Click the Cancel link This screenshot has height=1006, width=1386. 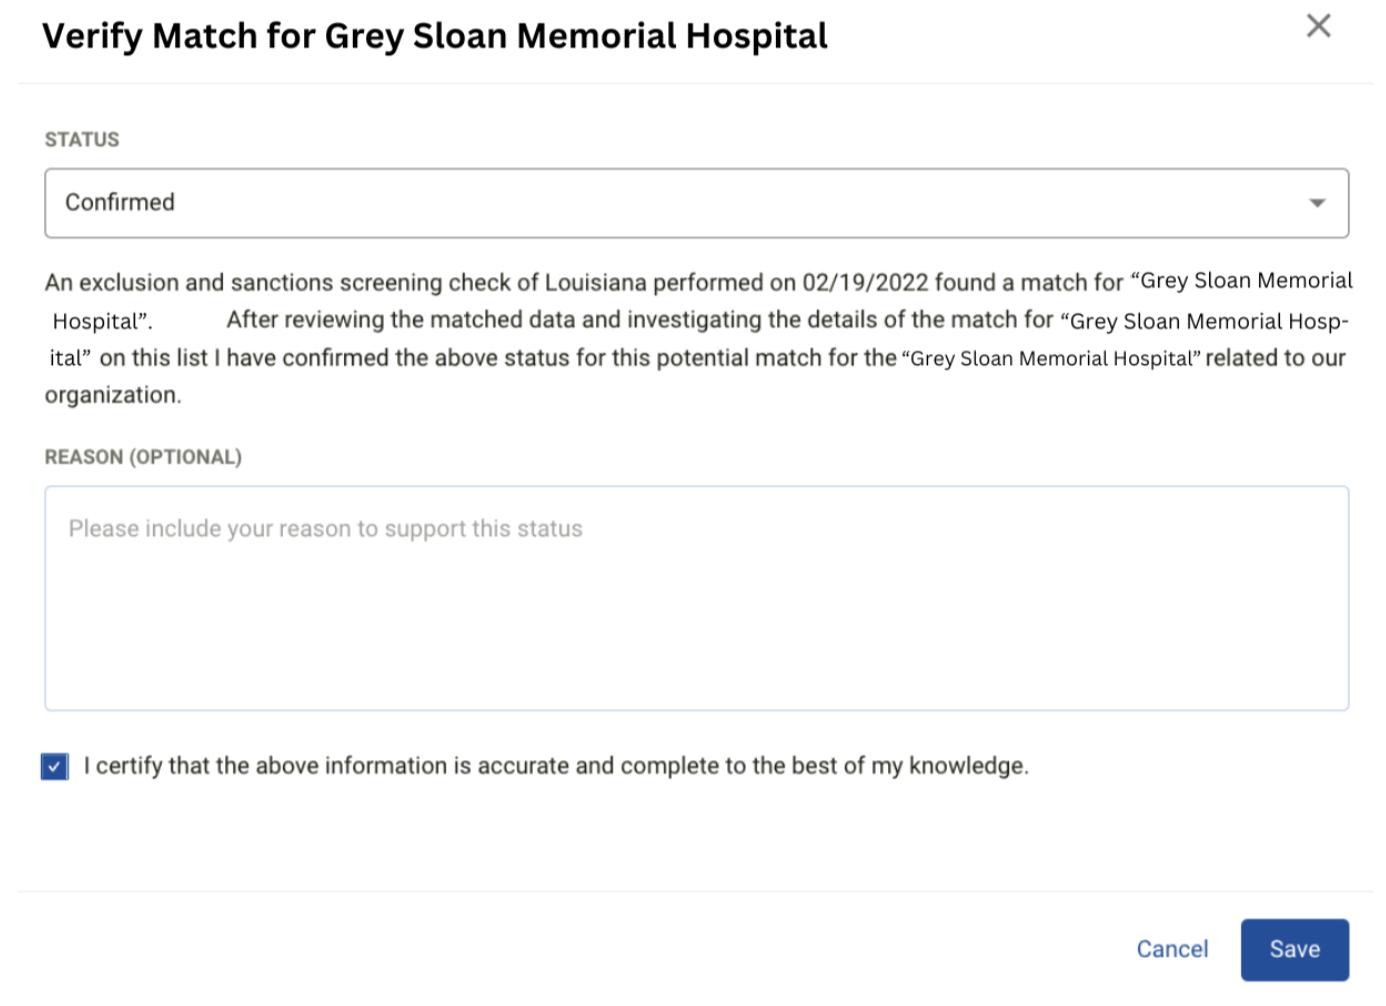(1172, 949)
